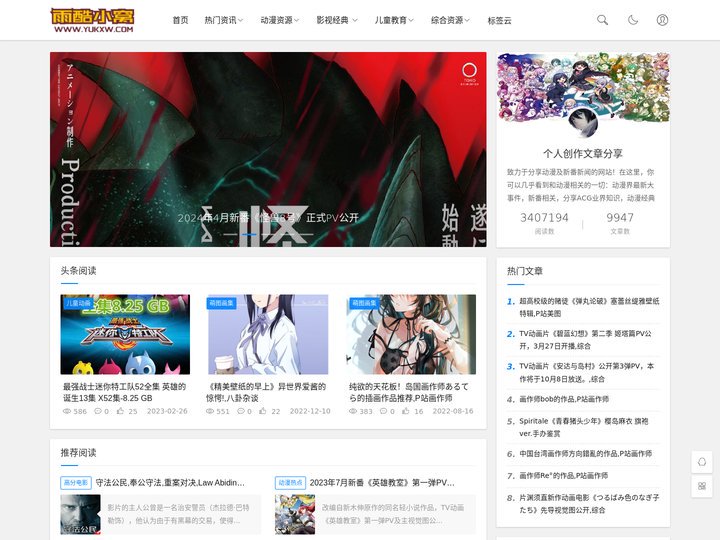Viewport: 720px width, 540px height.
Task: Click the 2022-12-10 post date
Action: coord(310,411)
